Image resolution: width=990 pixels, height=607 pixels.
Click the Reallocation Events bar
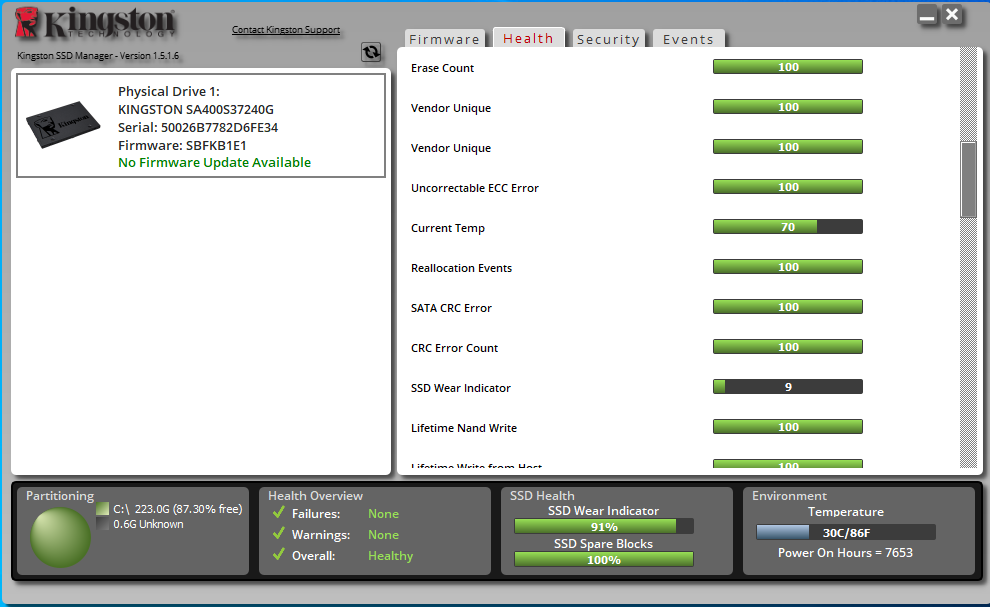(x=788, y=267)
